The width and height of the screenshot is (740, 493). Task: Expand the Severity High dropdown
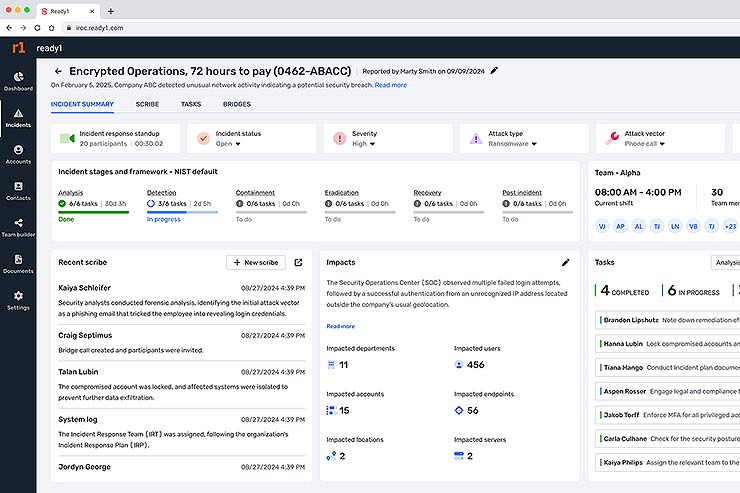click(365, 143)
